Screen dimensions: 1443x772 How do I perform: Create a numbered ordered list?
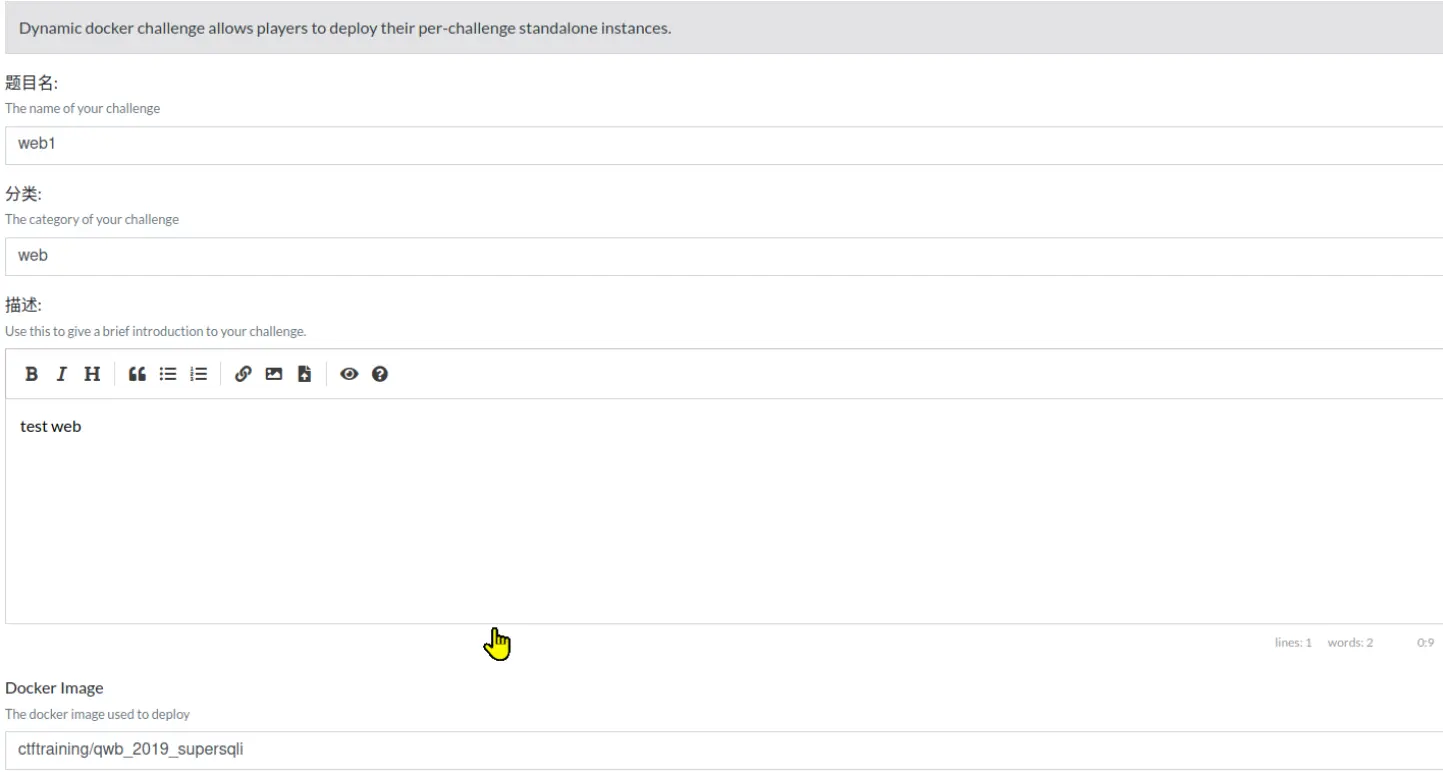[x=198, y=374]
